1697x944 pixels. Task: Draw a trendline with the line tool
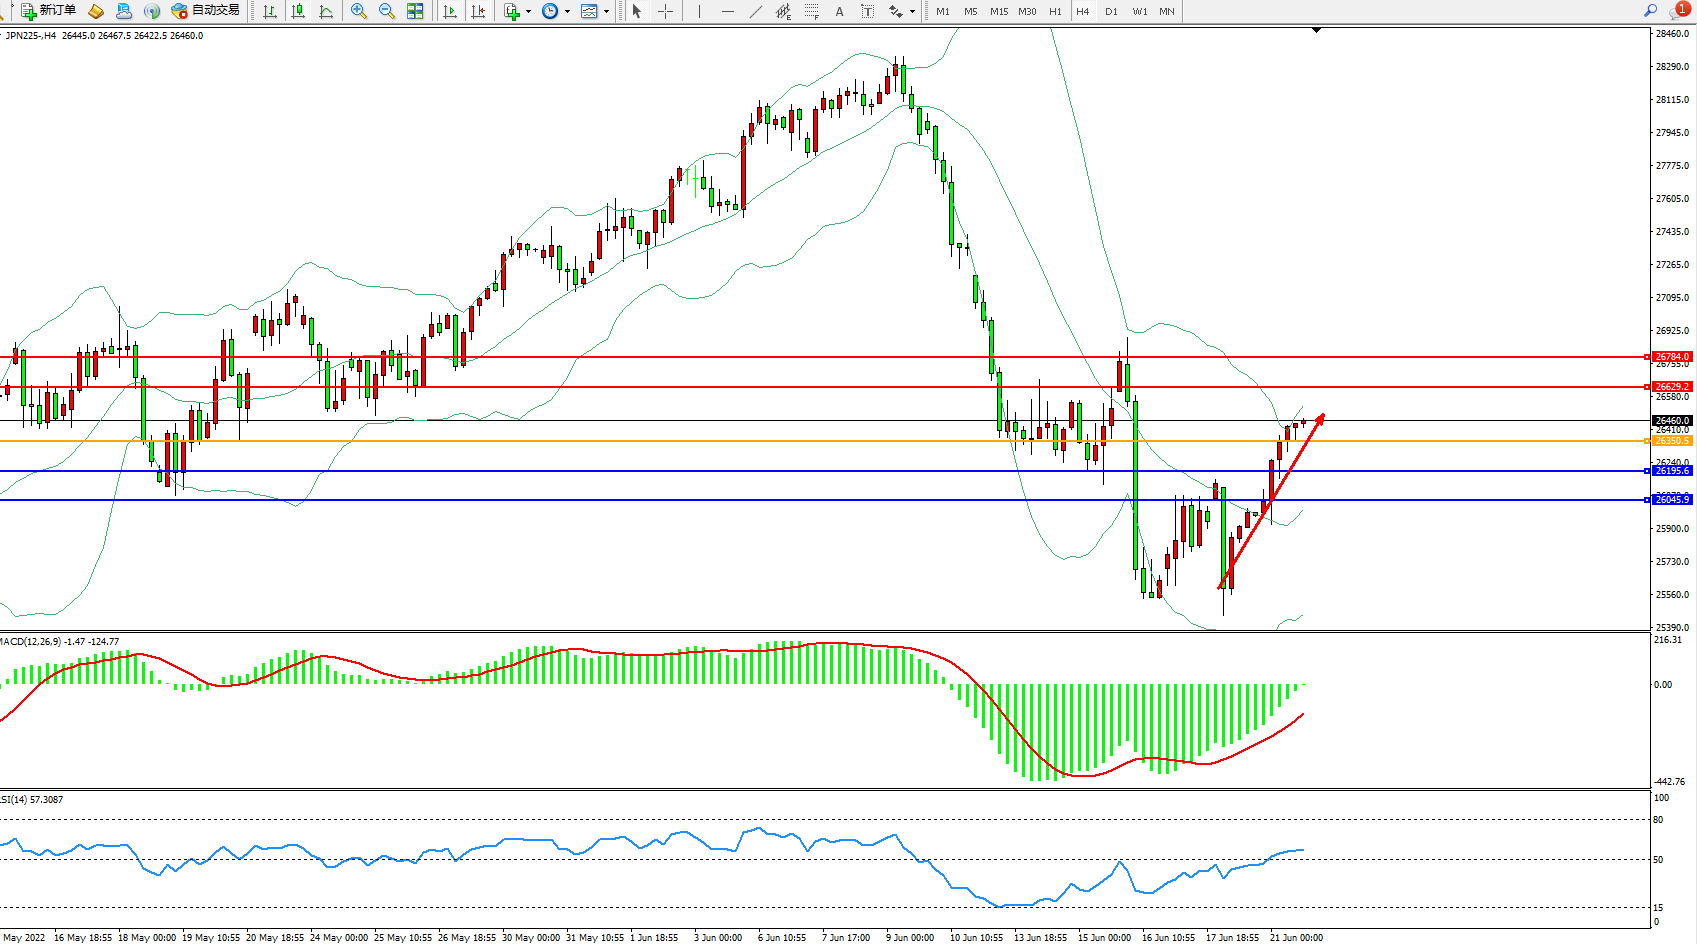coord(756,11)
